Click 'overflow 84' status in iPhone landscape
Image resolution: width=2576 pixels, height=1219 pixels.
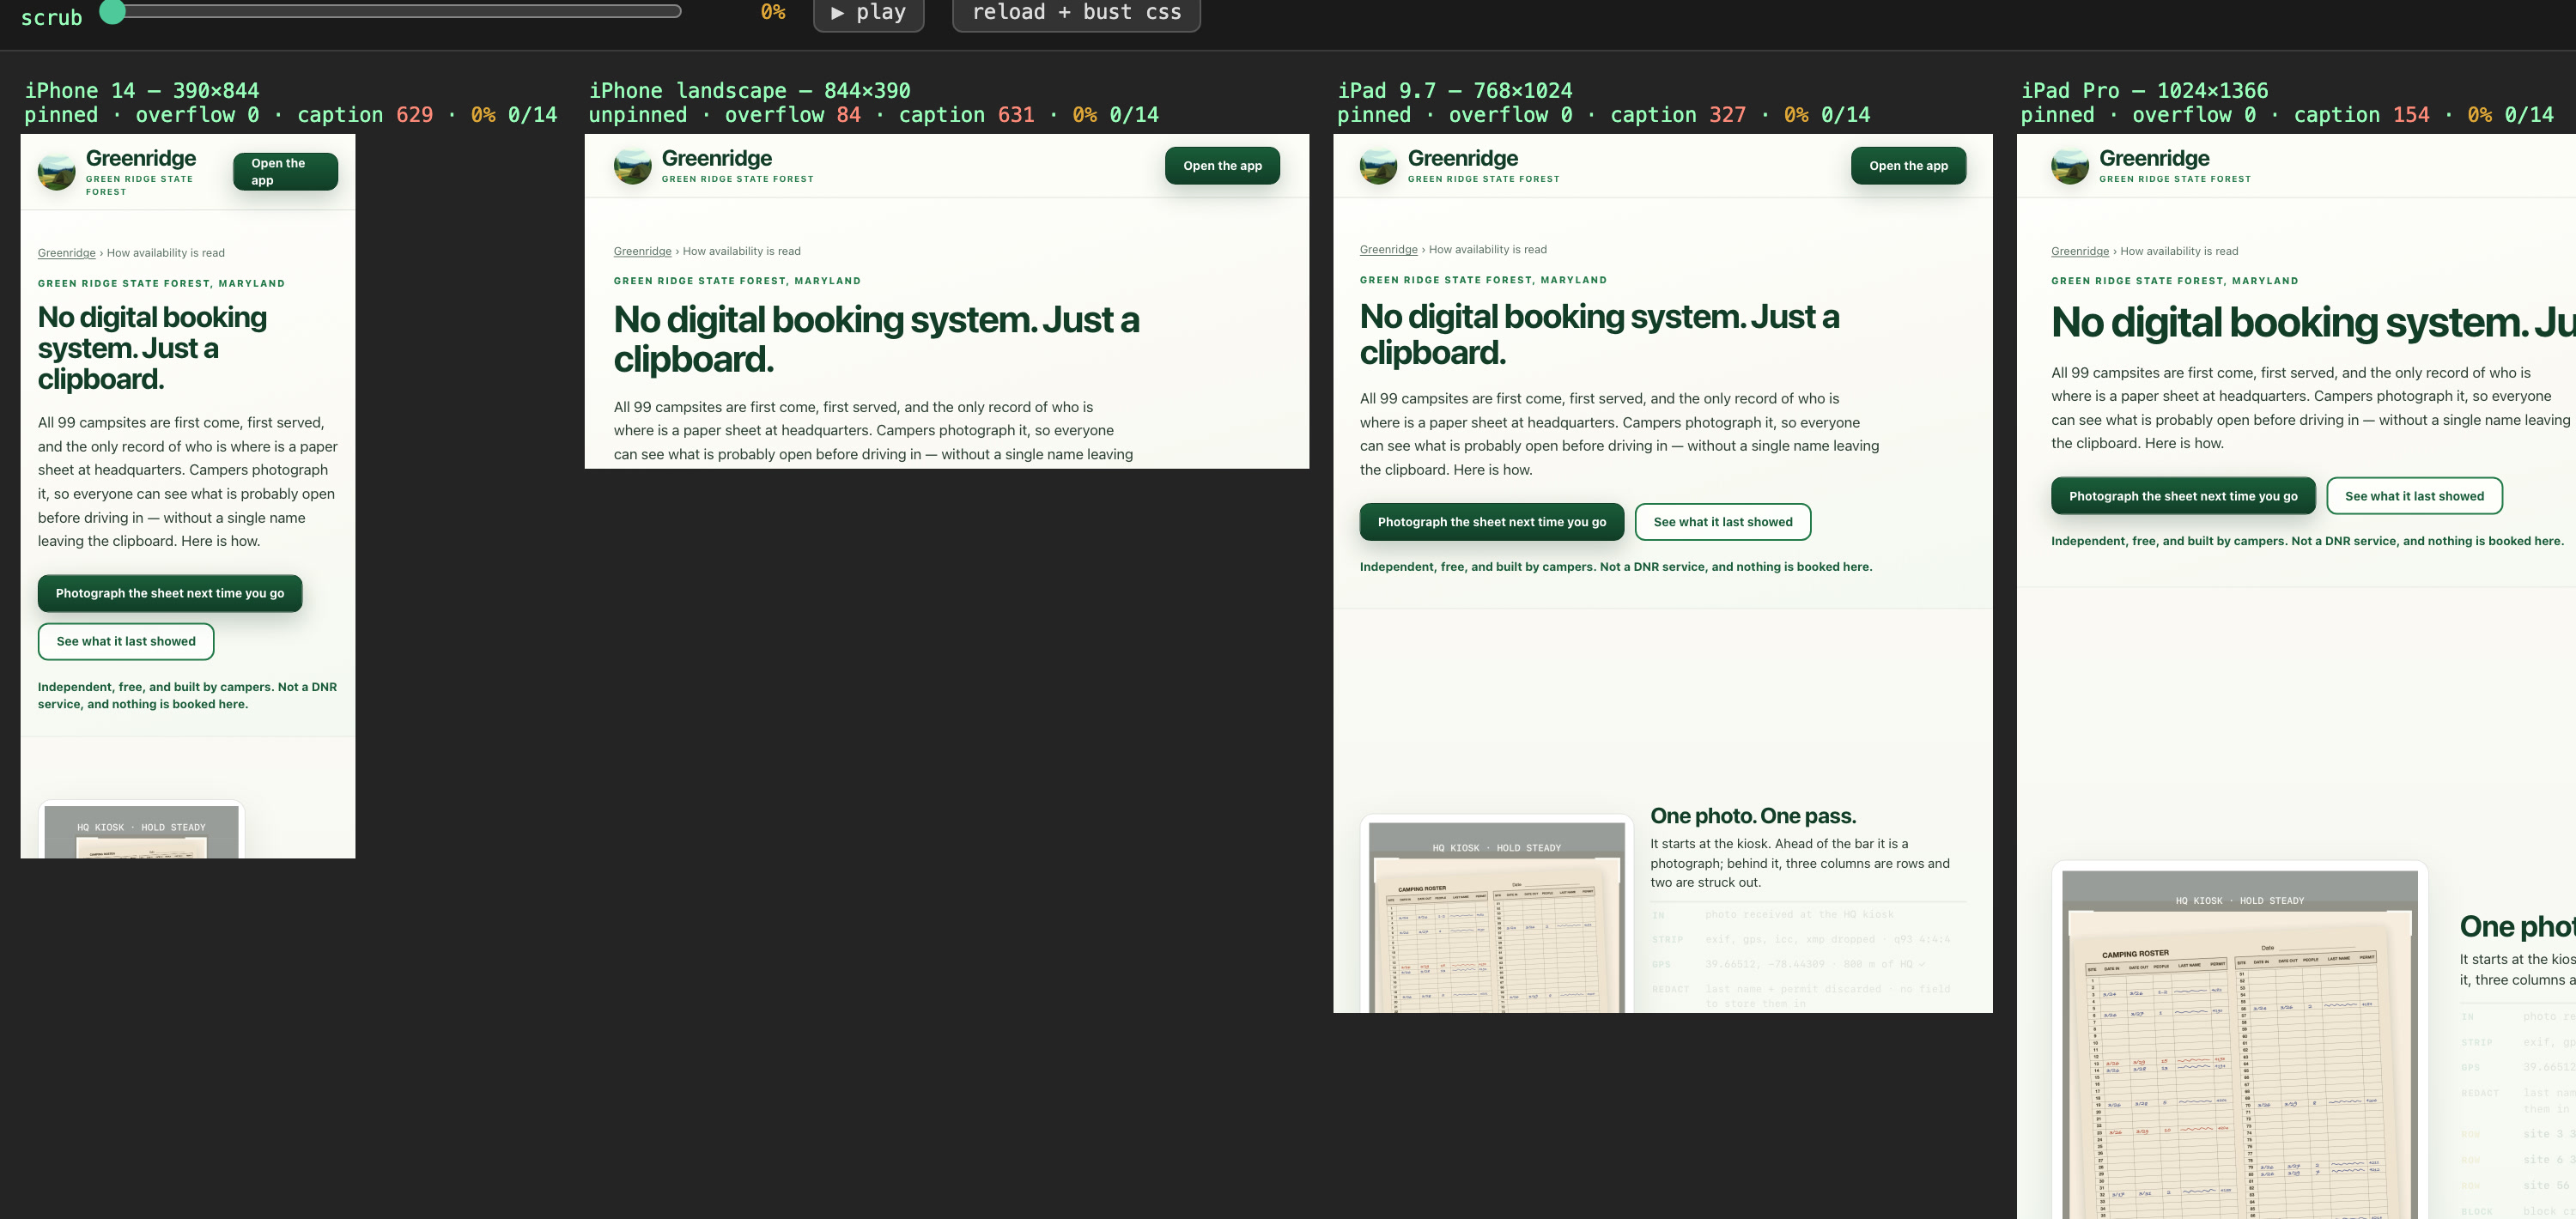(792, 115)
